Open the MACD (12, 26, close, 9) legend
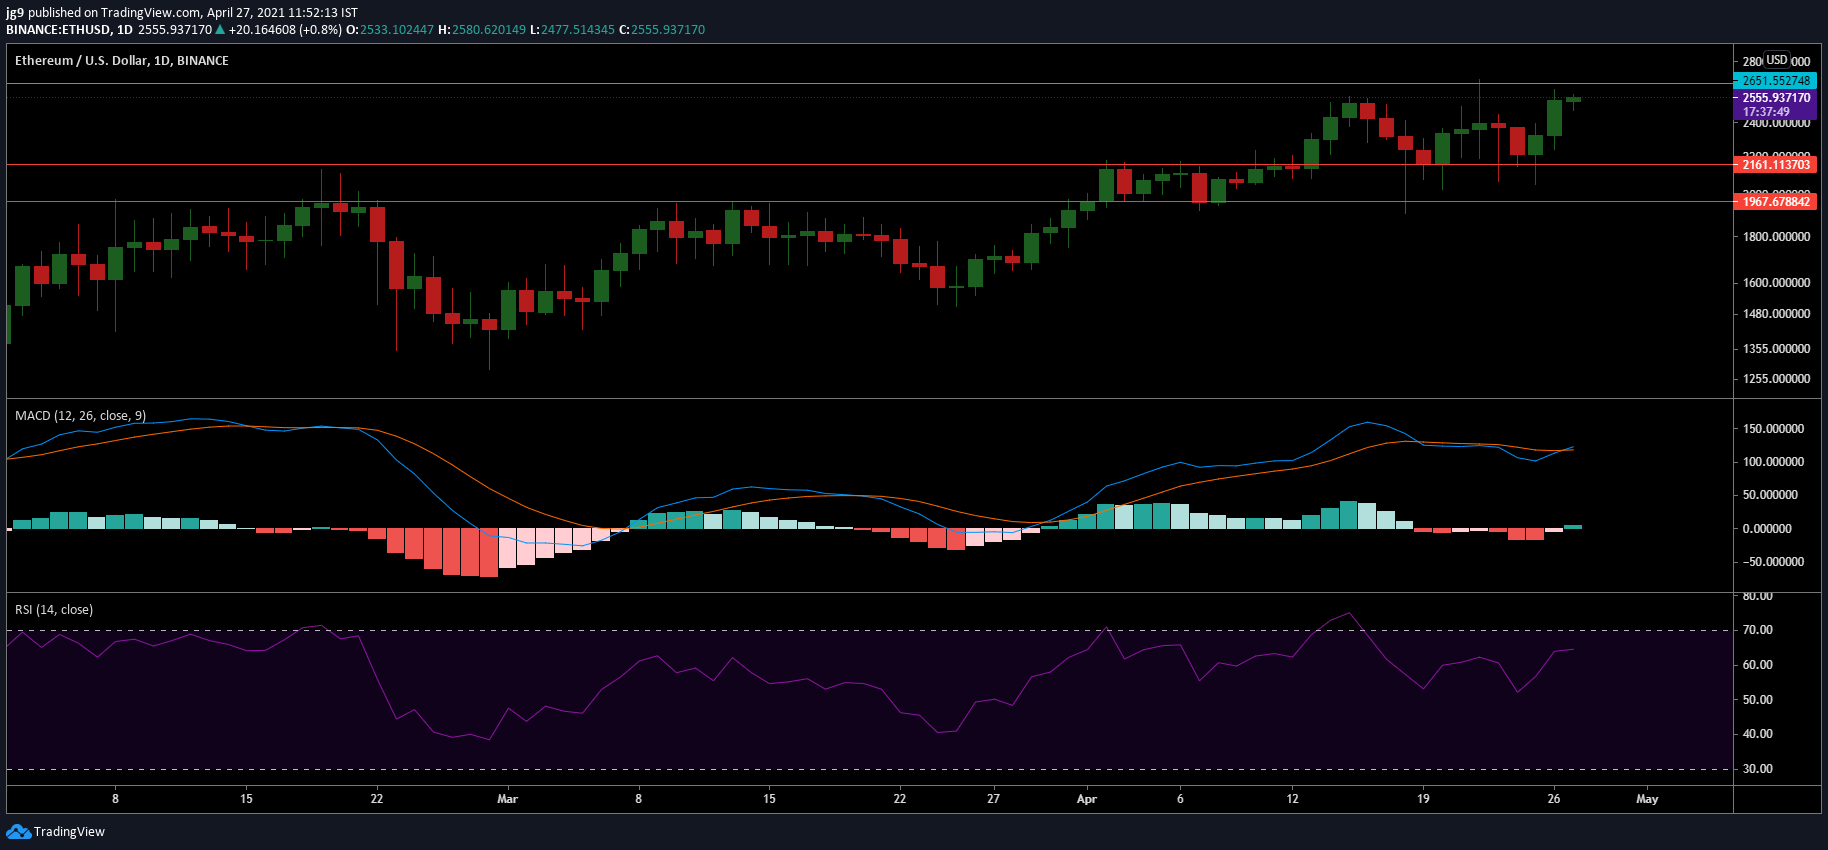1828x850 pixels. coord(80,415)
